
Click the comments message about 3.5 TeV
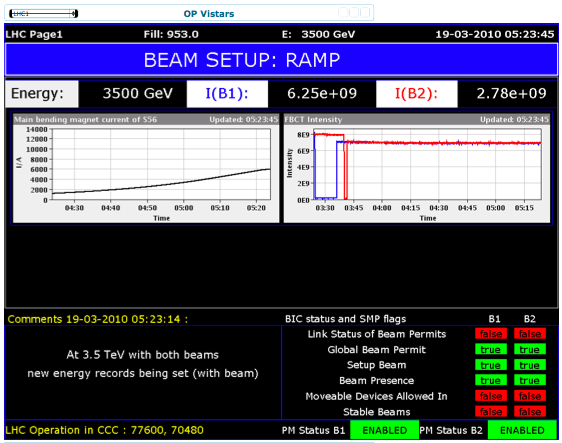point(143,364)
